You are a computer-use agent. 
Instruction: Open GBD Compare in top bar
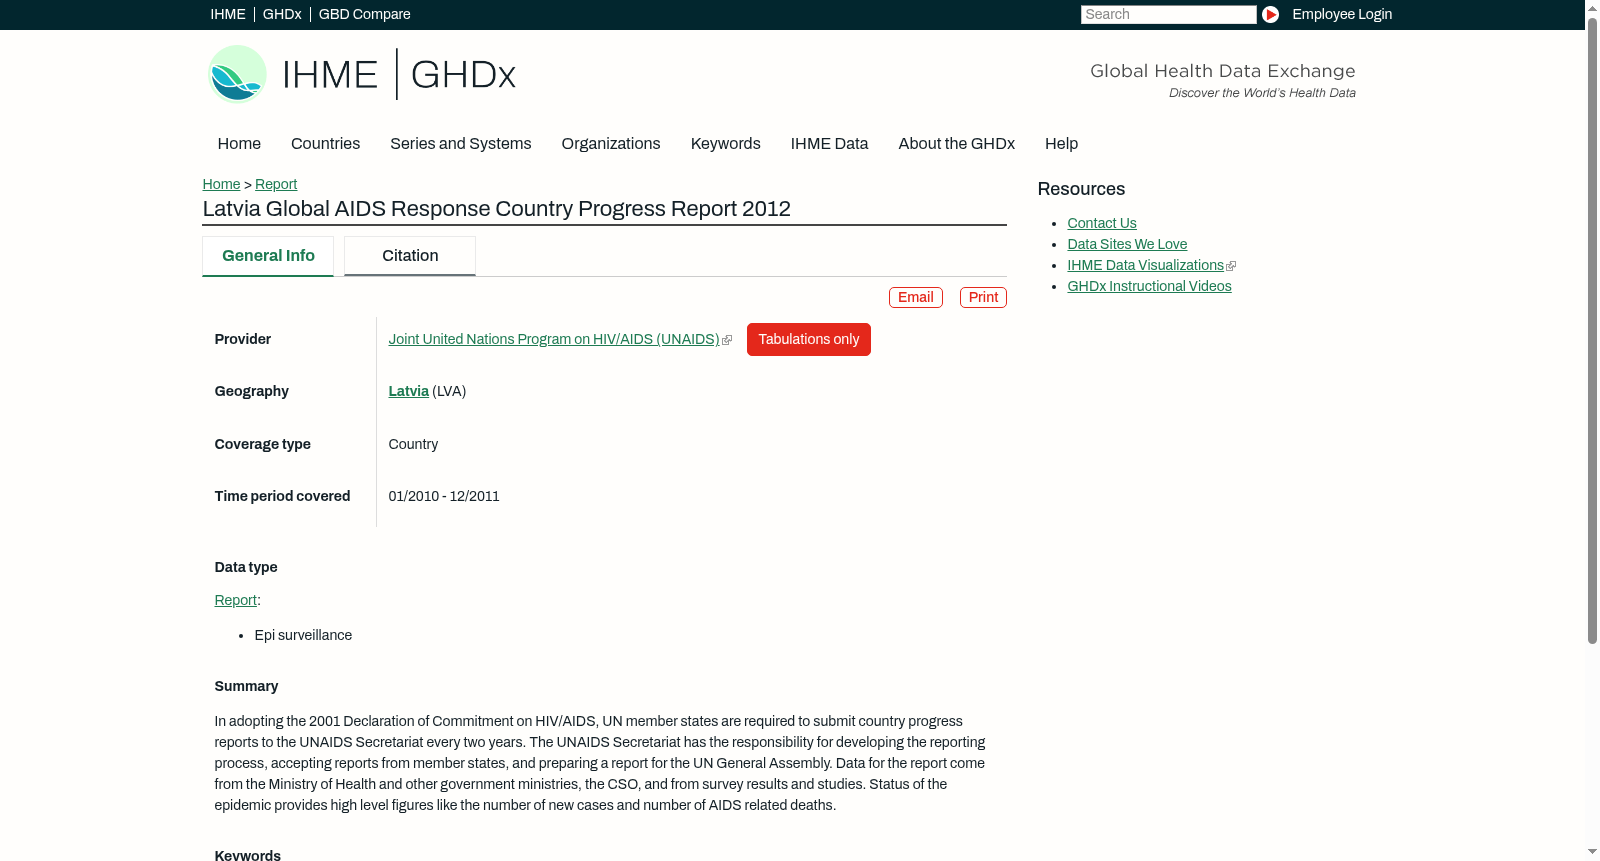364,14
